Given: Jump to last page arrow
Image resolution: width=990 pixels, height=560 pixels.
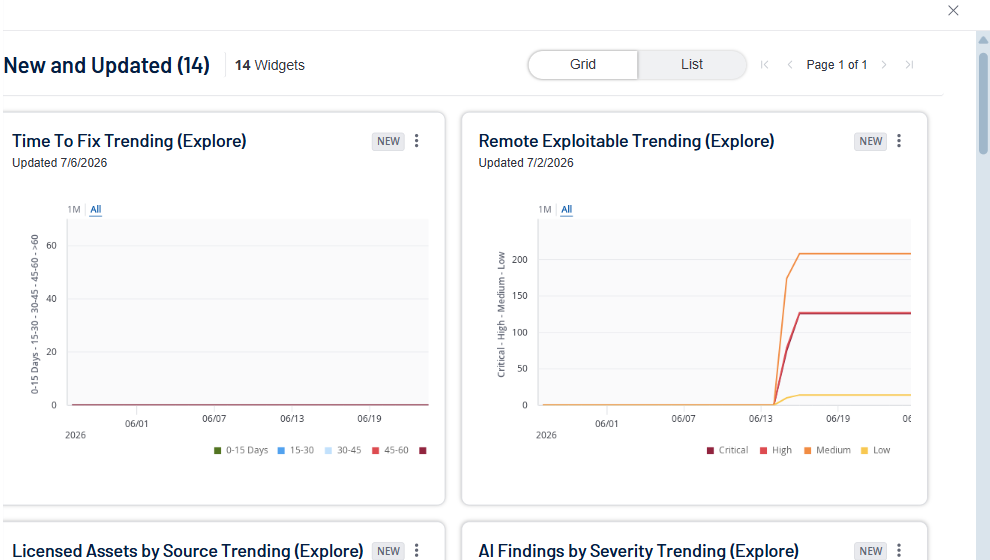Looking at the screenshot, I should coord(909,64).
